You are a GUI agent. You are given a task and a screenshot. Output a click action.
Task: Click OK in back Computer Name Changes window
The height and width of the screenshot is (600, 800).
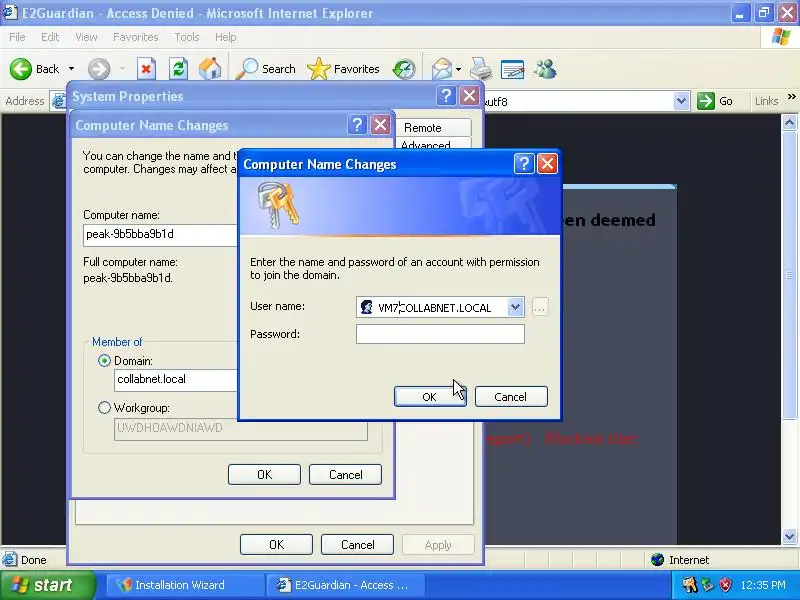(264, 474)
